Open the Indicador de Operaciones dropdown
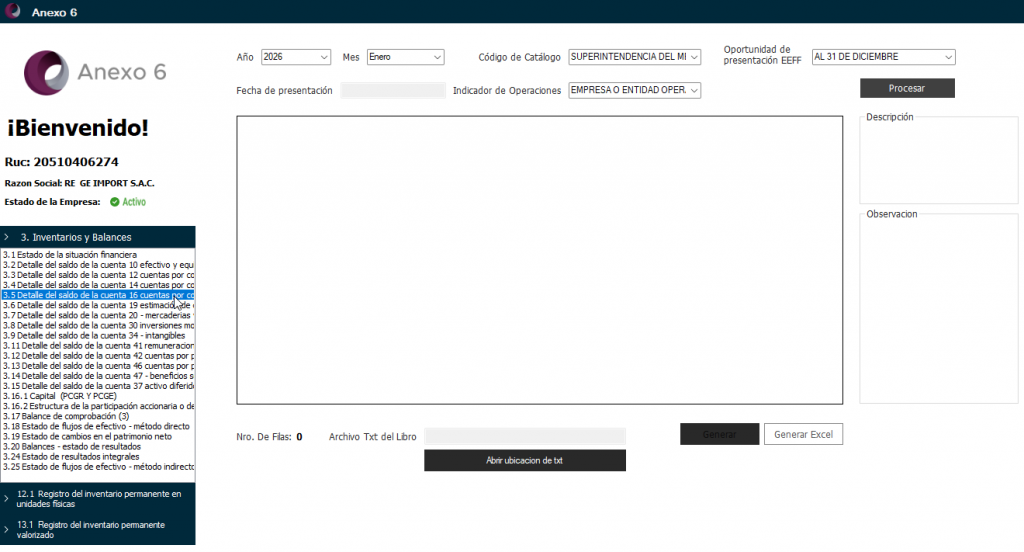This screenshot has height=552, width=1024. coord(635,90)
